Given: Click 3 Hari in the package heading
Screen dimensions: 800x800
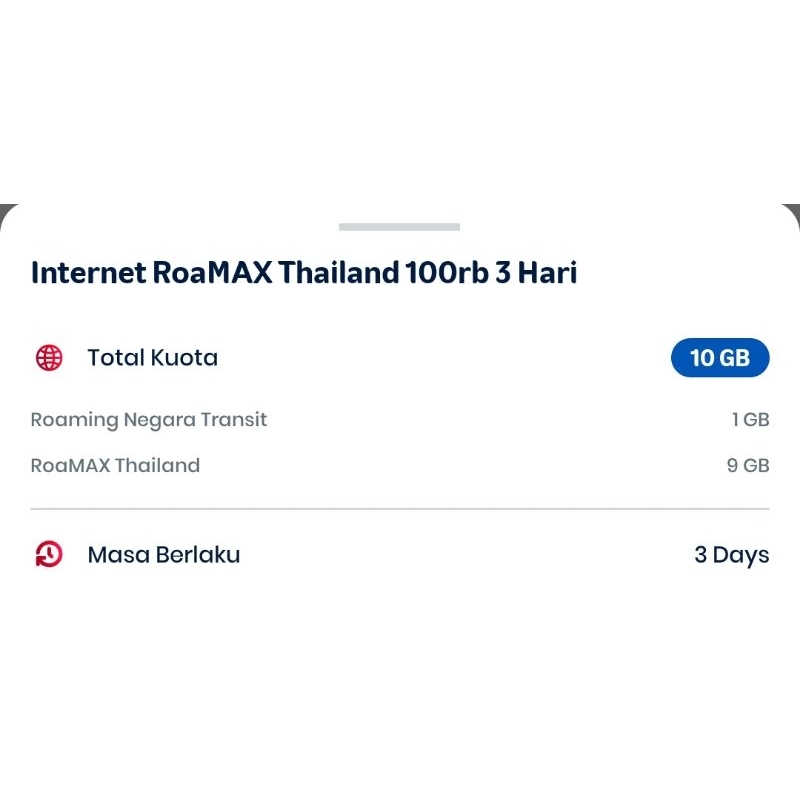Looking at the screenshot, I should pyautogui.click(x=535, y=273).
